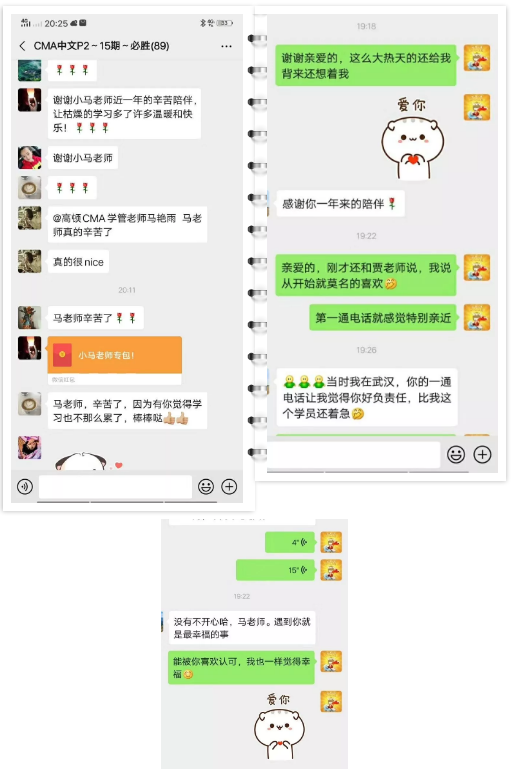This screenshot has height=784, width=522.
Task: Open plus attachments menu in group chat
Action: click(229, 486)
